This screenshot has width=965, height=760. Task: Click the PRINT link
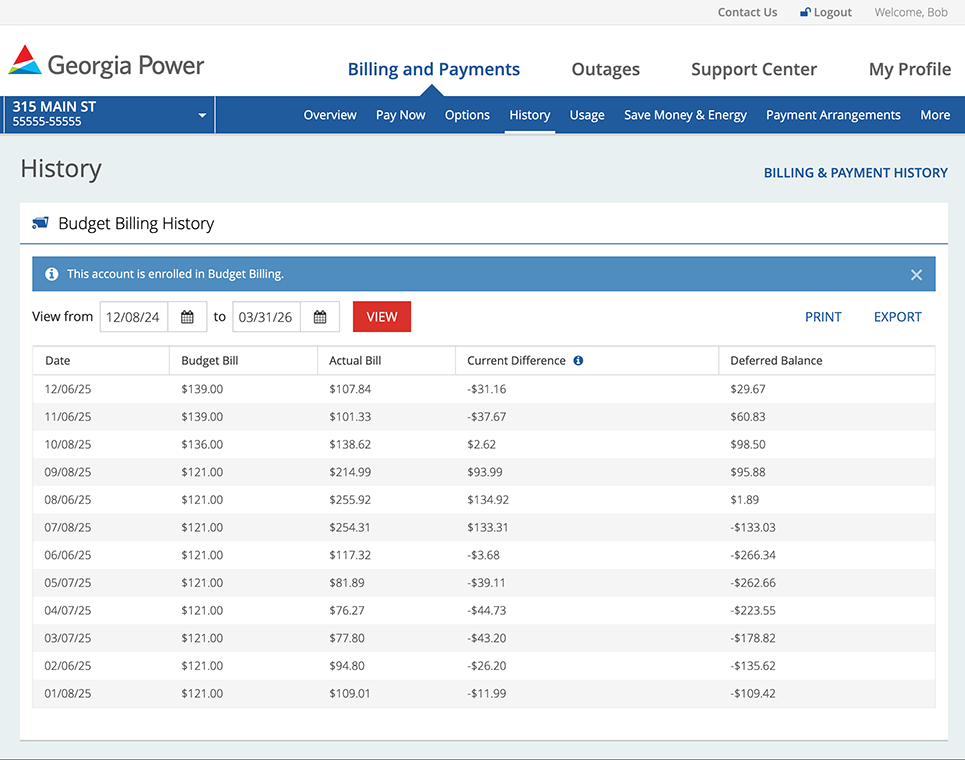point(823,317)
